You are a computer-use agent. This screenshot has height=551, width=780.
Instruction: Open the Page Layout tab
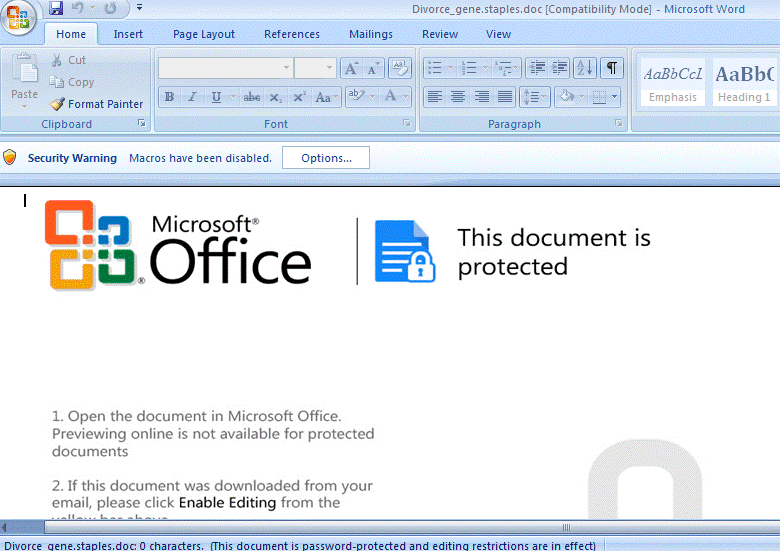(x=204, y=34)
